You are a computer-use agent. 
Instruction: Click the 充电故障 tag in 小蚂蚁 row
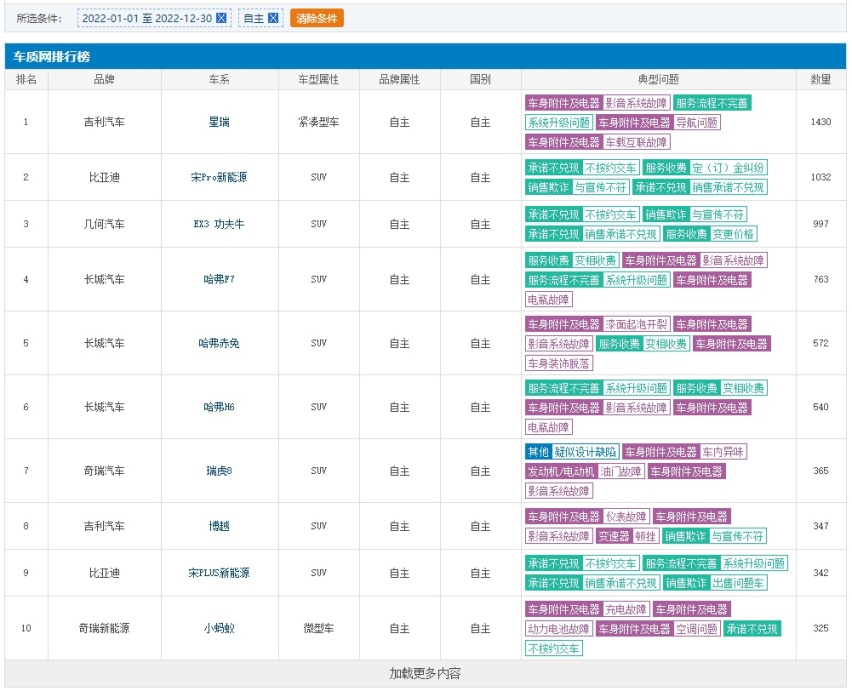coord(626,610)
